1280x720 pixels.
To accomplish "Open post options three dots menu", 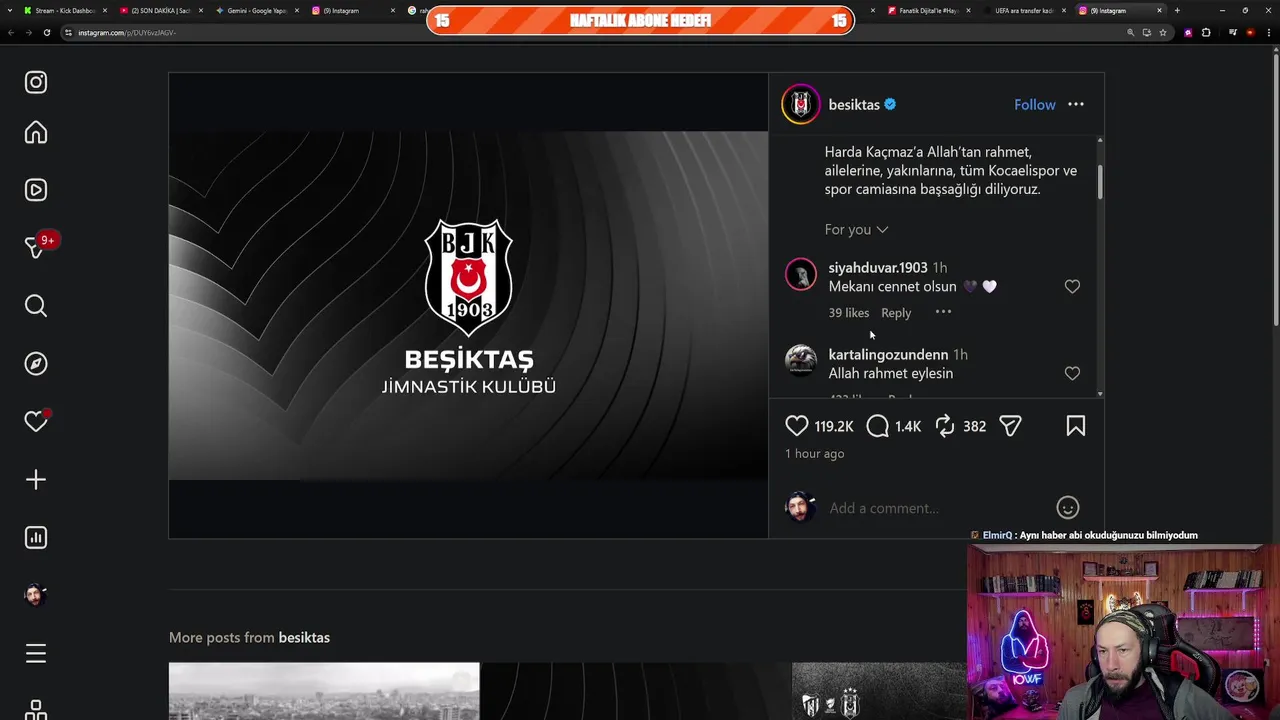I will click(x=1076, y=104).
